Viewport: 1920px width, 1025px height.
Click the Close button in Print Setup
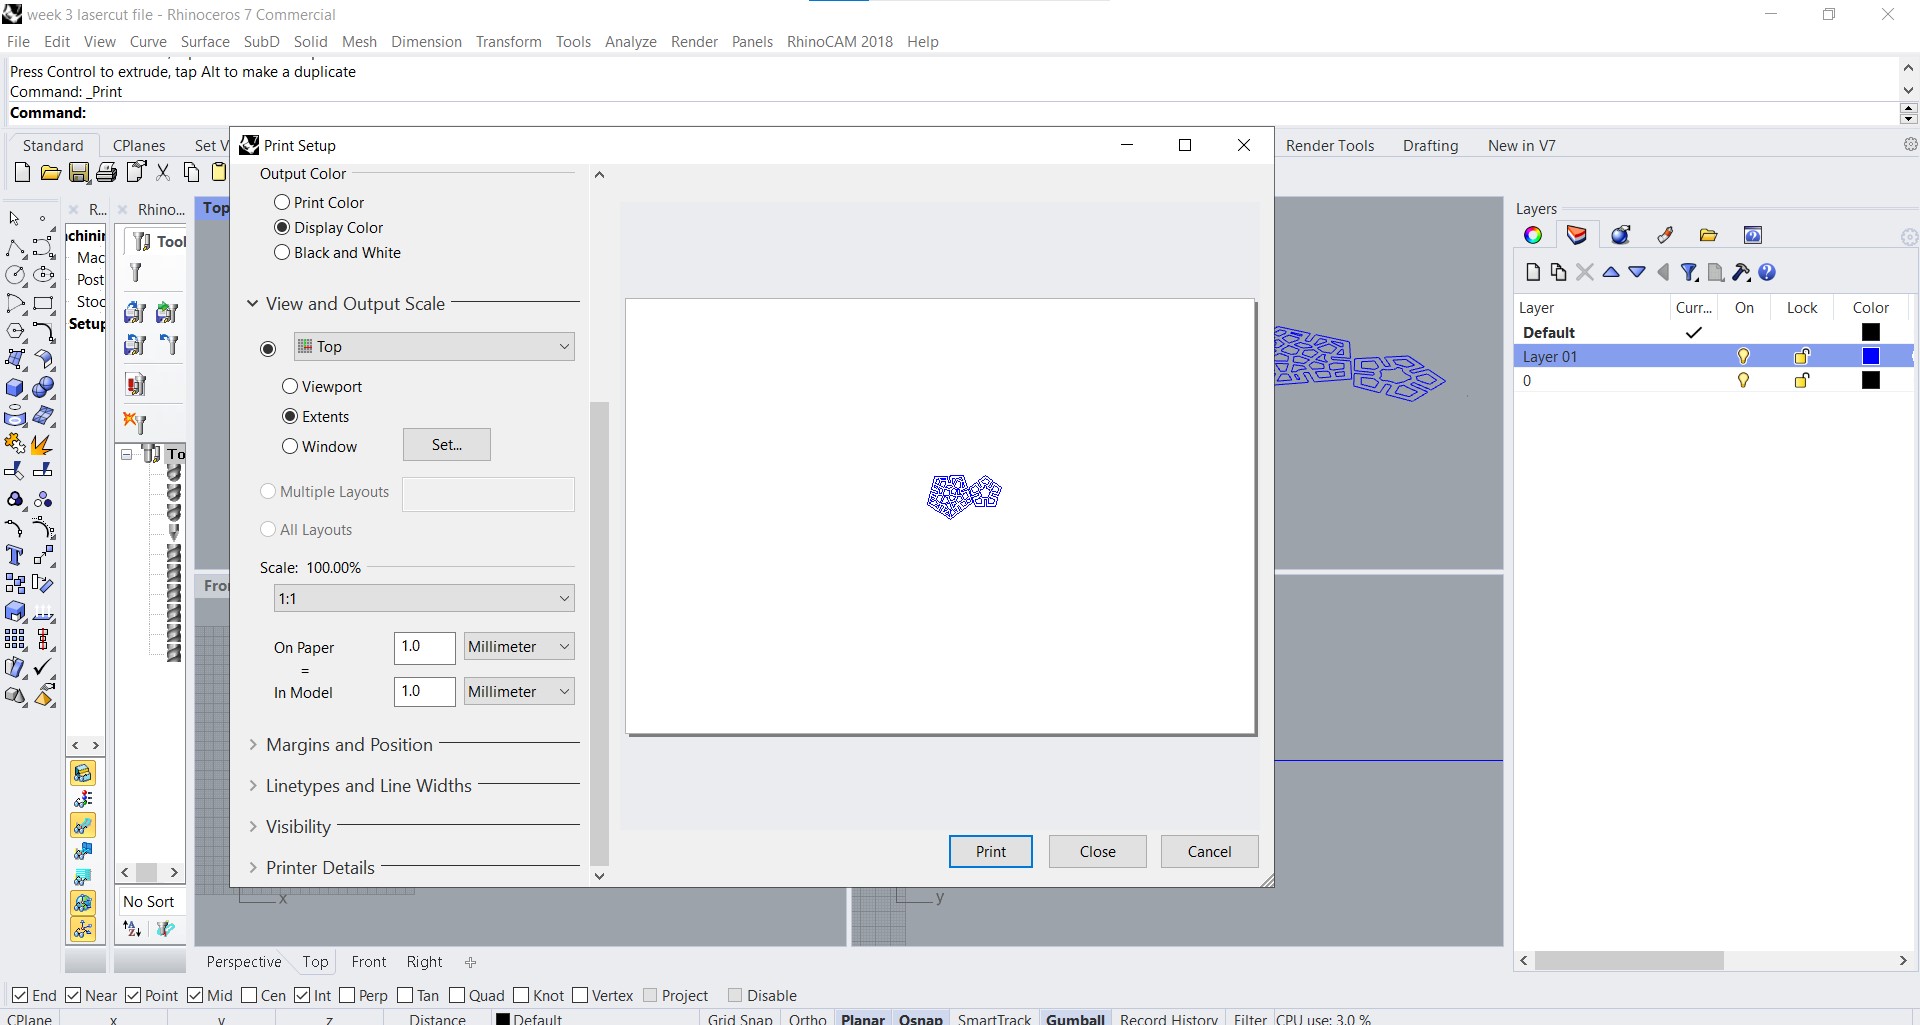pyautogui.click(x=1097, y=851)
